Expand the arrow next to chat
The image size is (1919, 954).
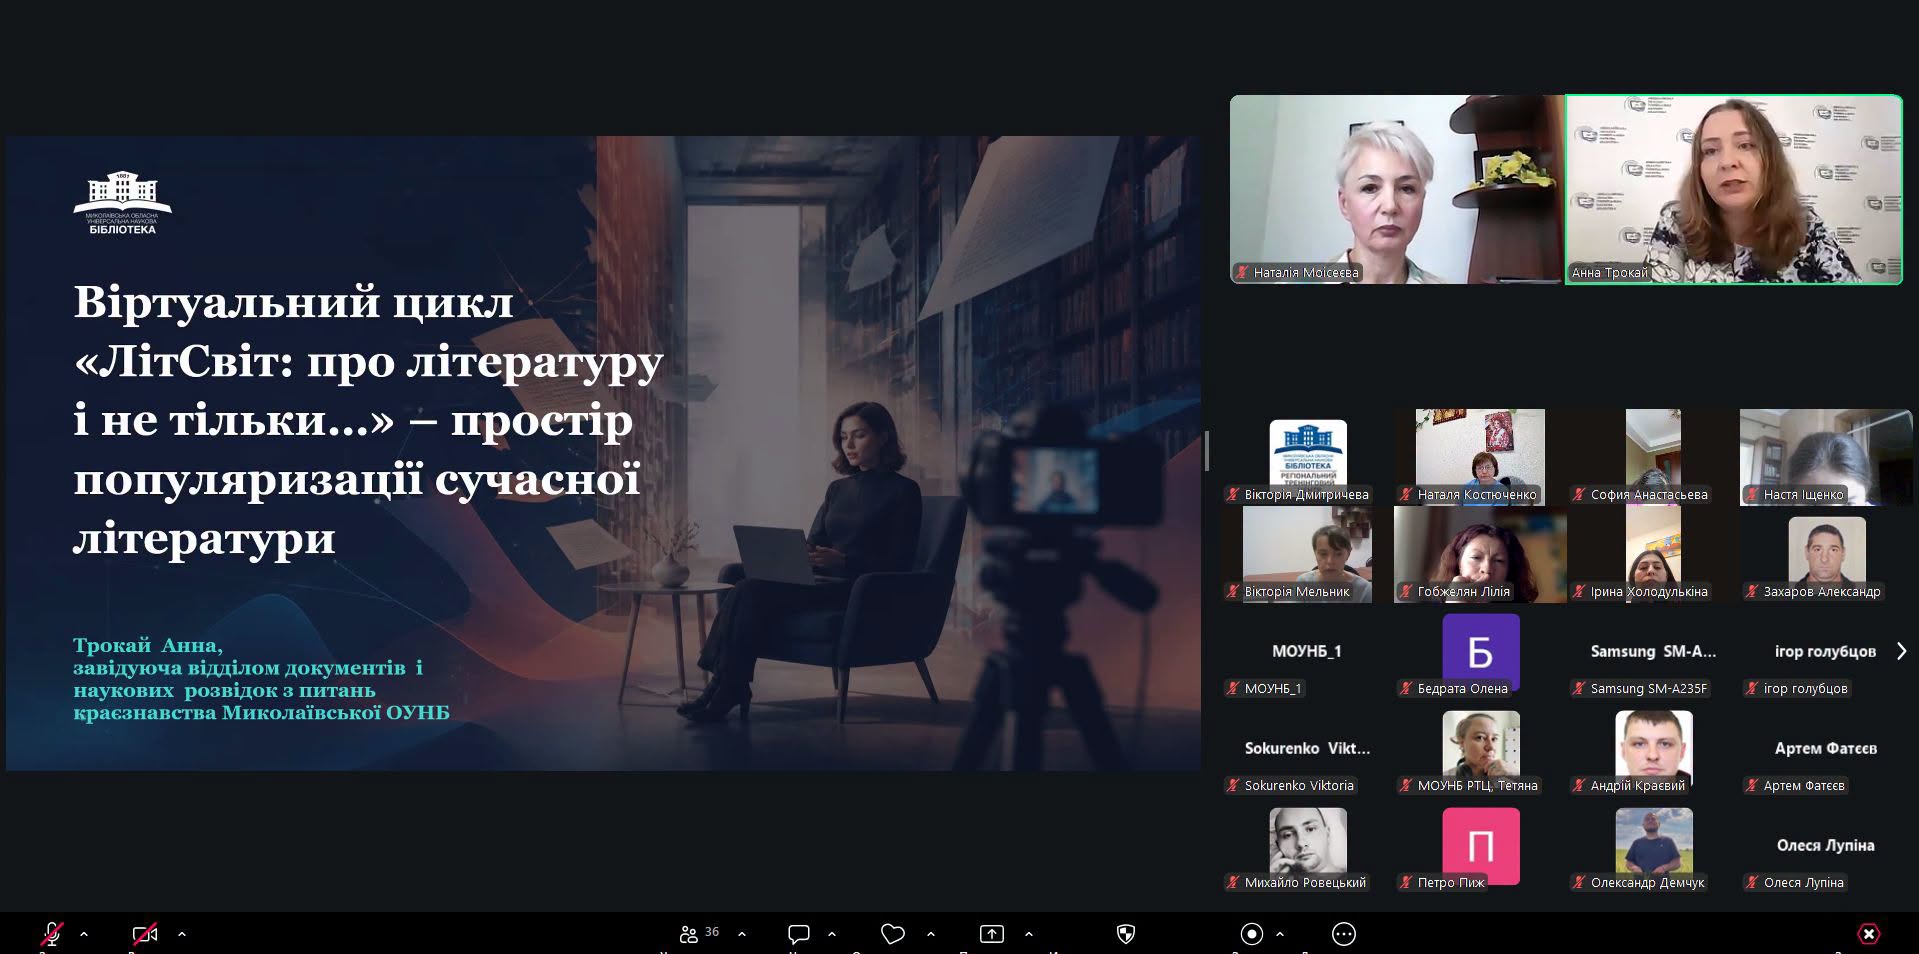[832, 934]
